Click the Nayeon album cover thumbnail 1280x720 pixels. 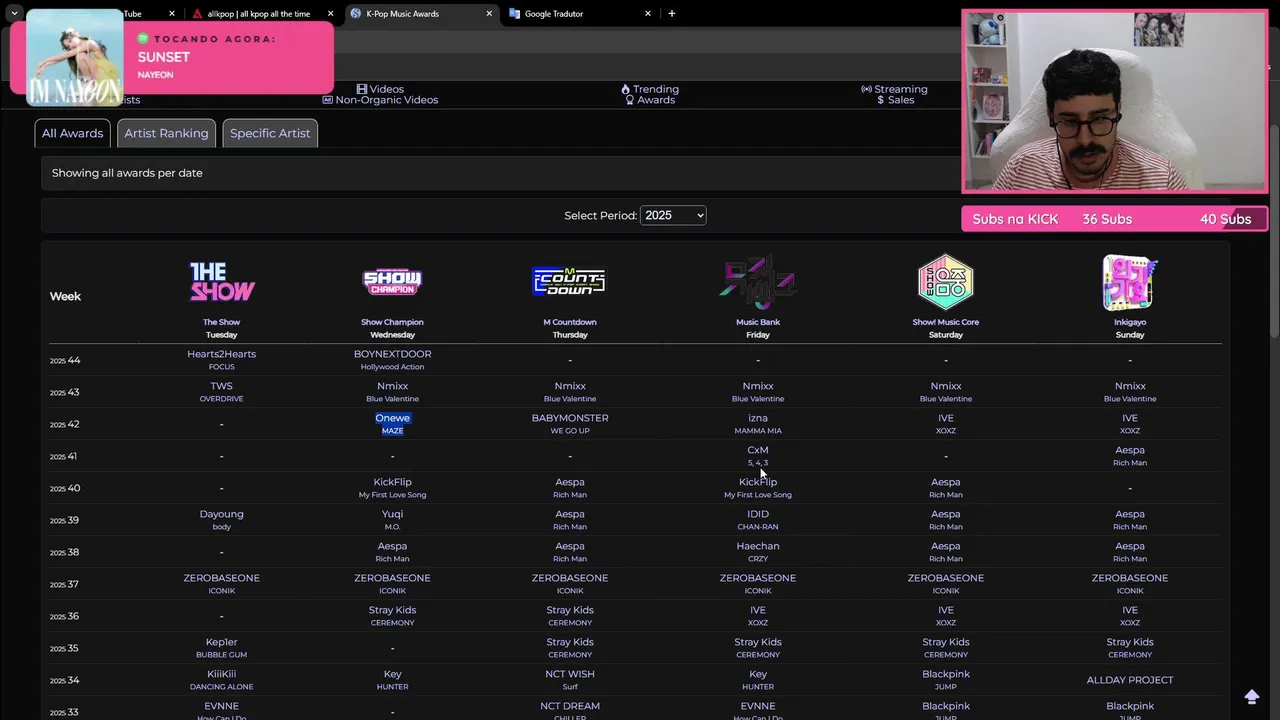[74, 57]
